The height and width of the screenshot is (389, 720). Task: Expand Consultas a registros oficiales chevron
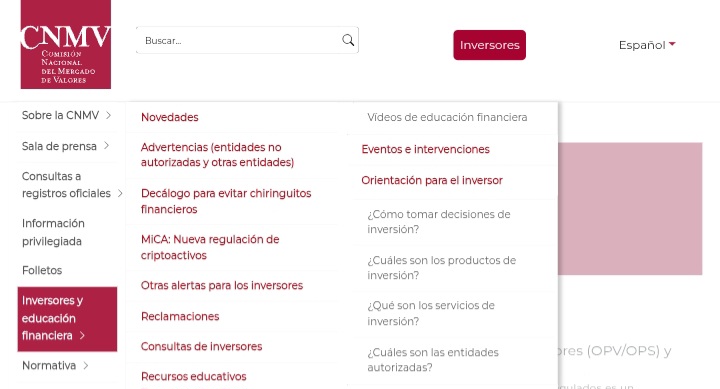(x=120, y=193)
